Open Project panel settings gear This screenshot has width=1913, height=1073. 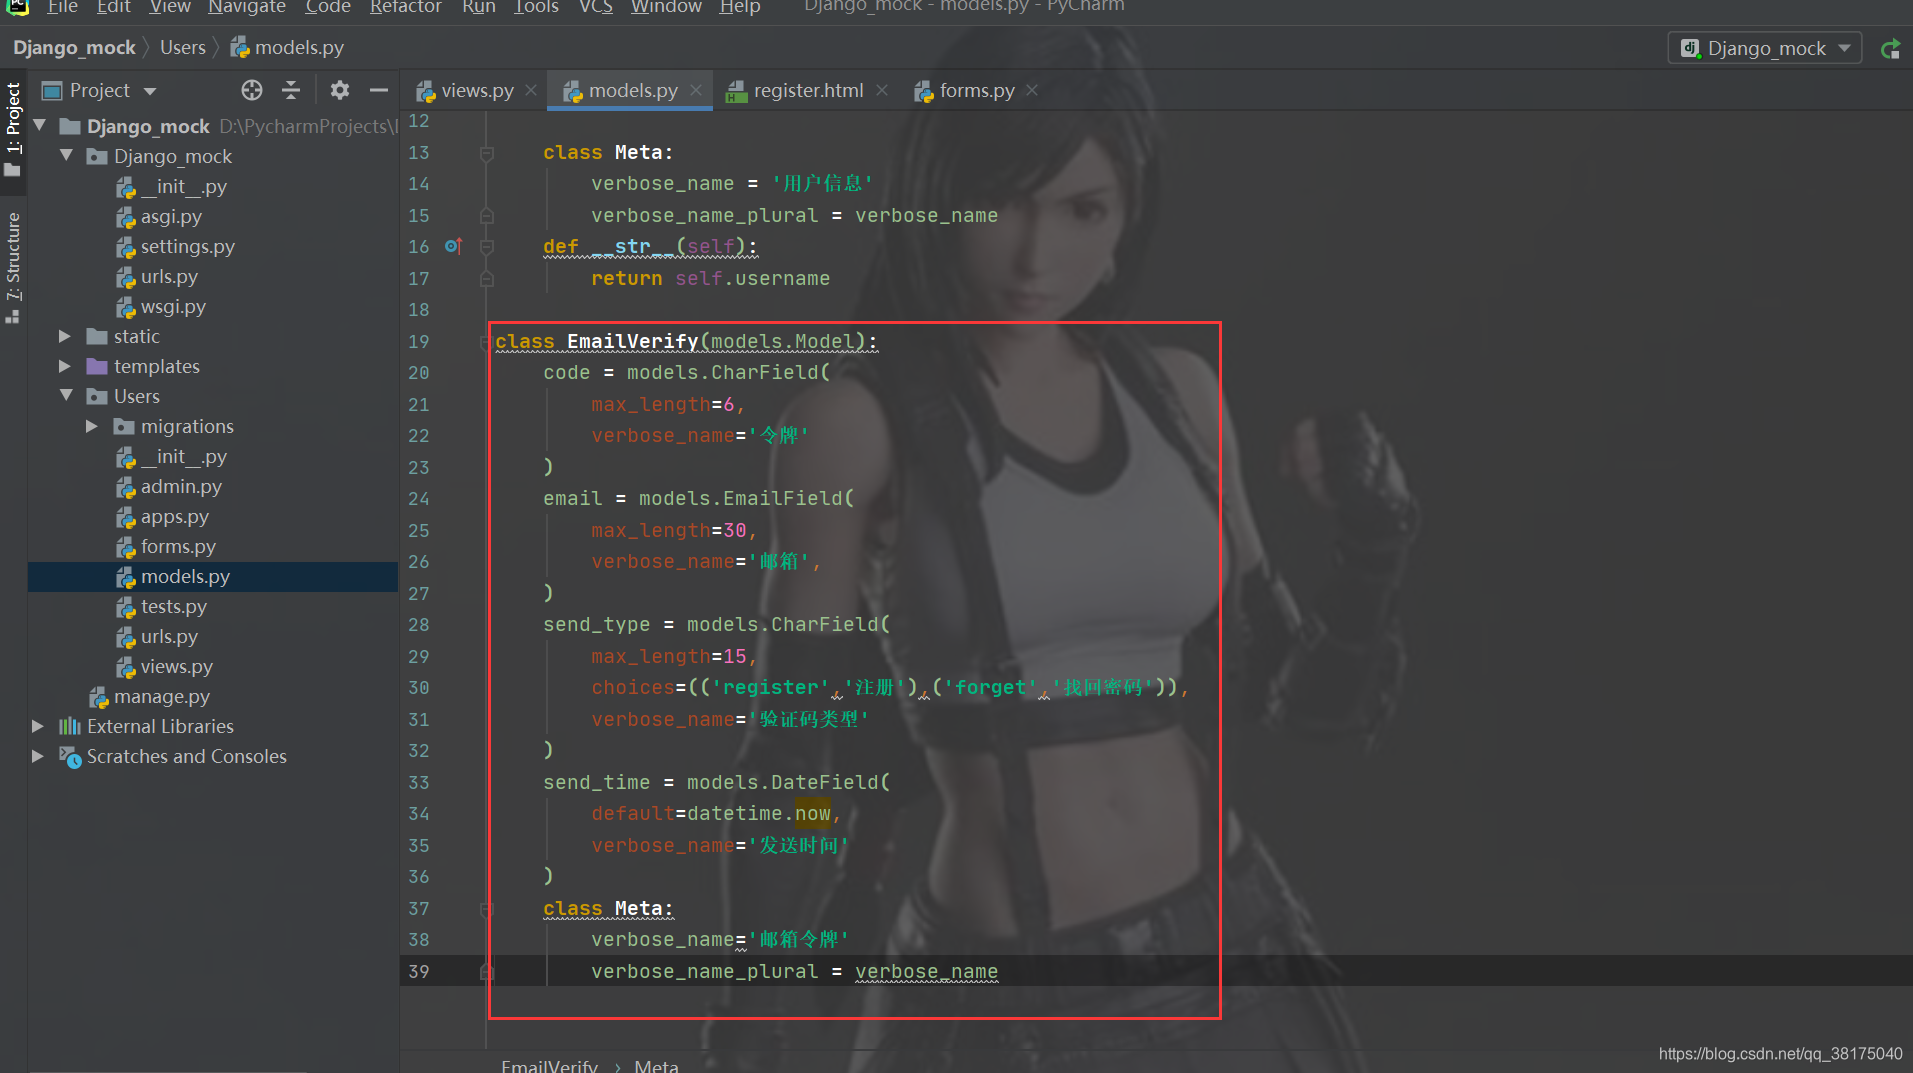340,90
